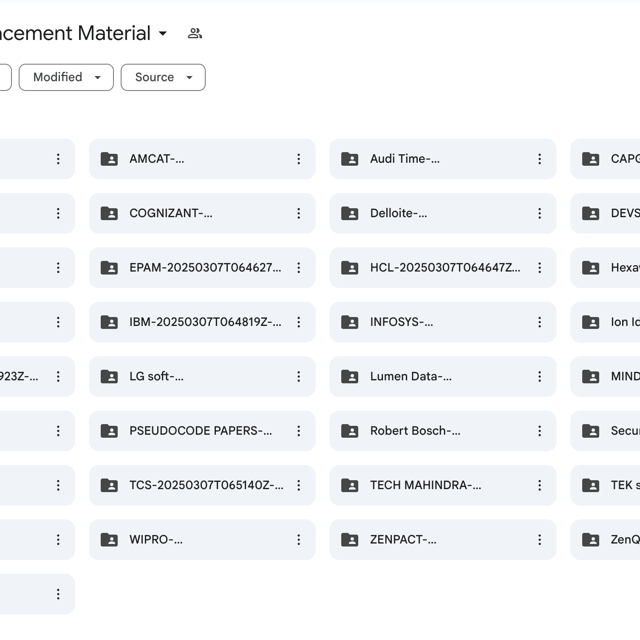Select the PSEUDOCODE PAPERS folder name
This screenshot has width=640, height=640.
(200, 431)
